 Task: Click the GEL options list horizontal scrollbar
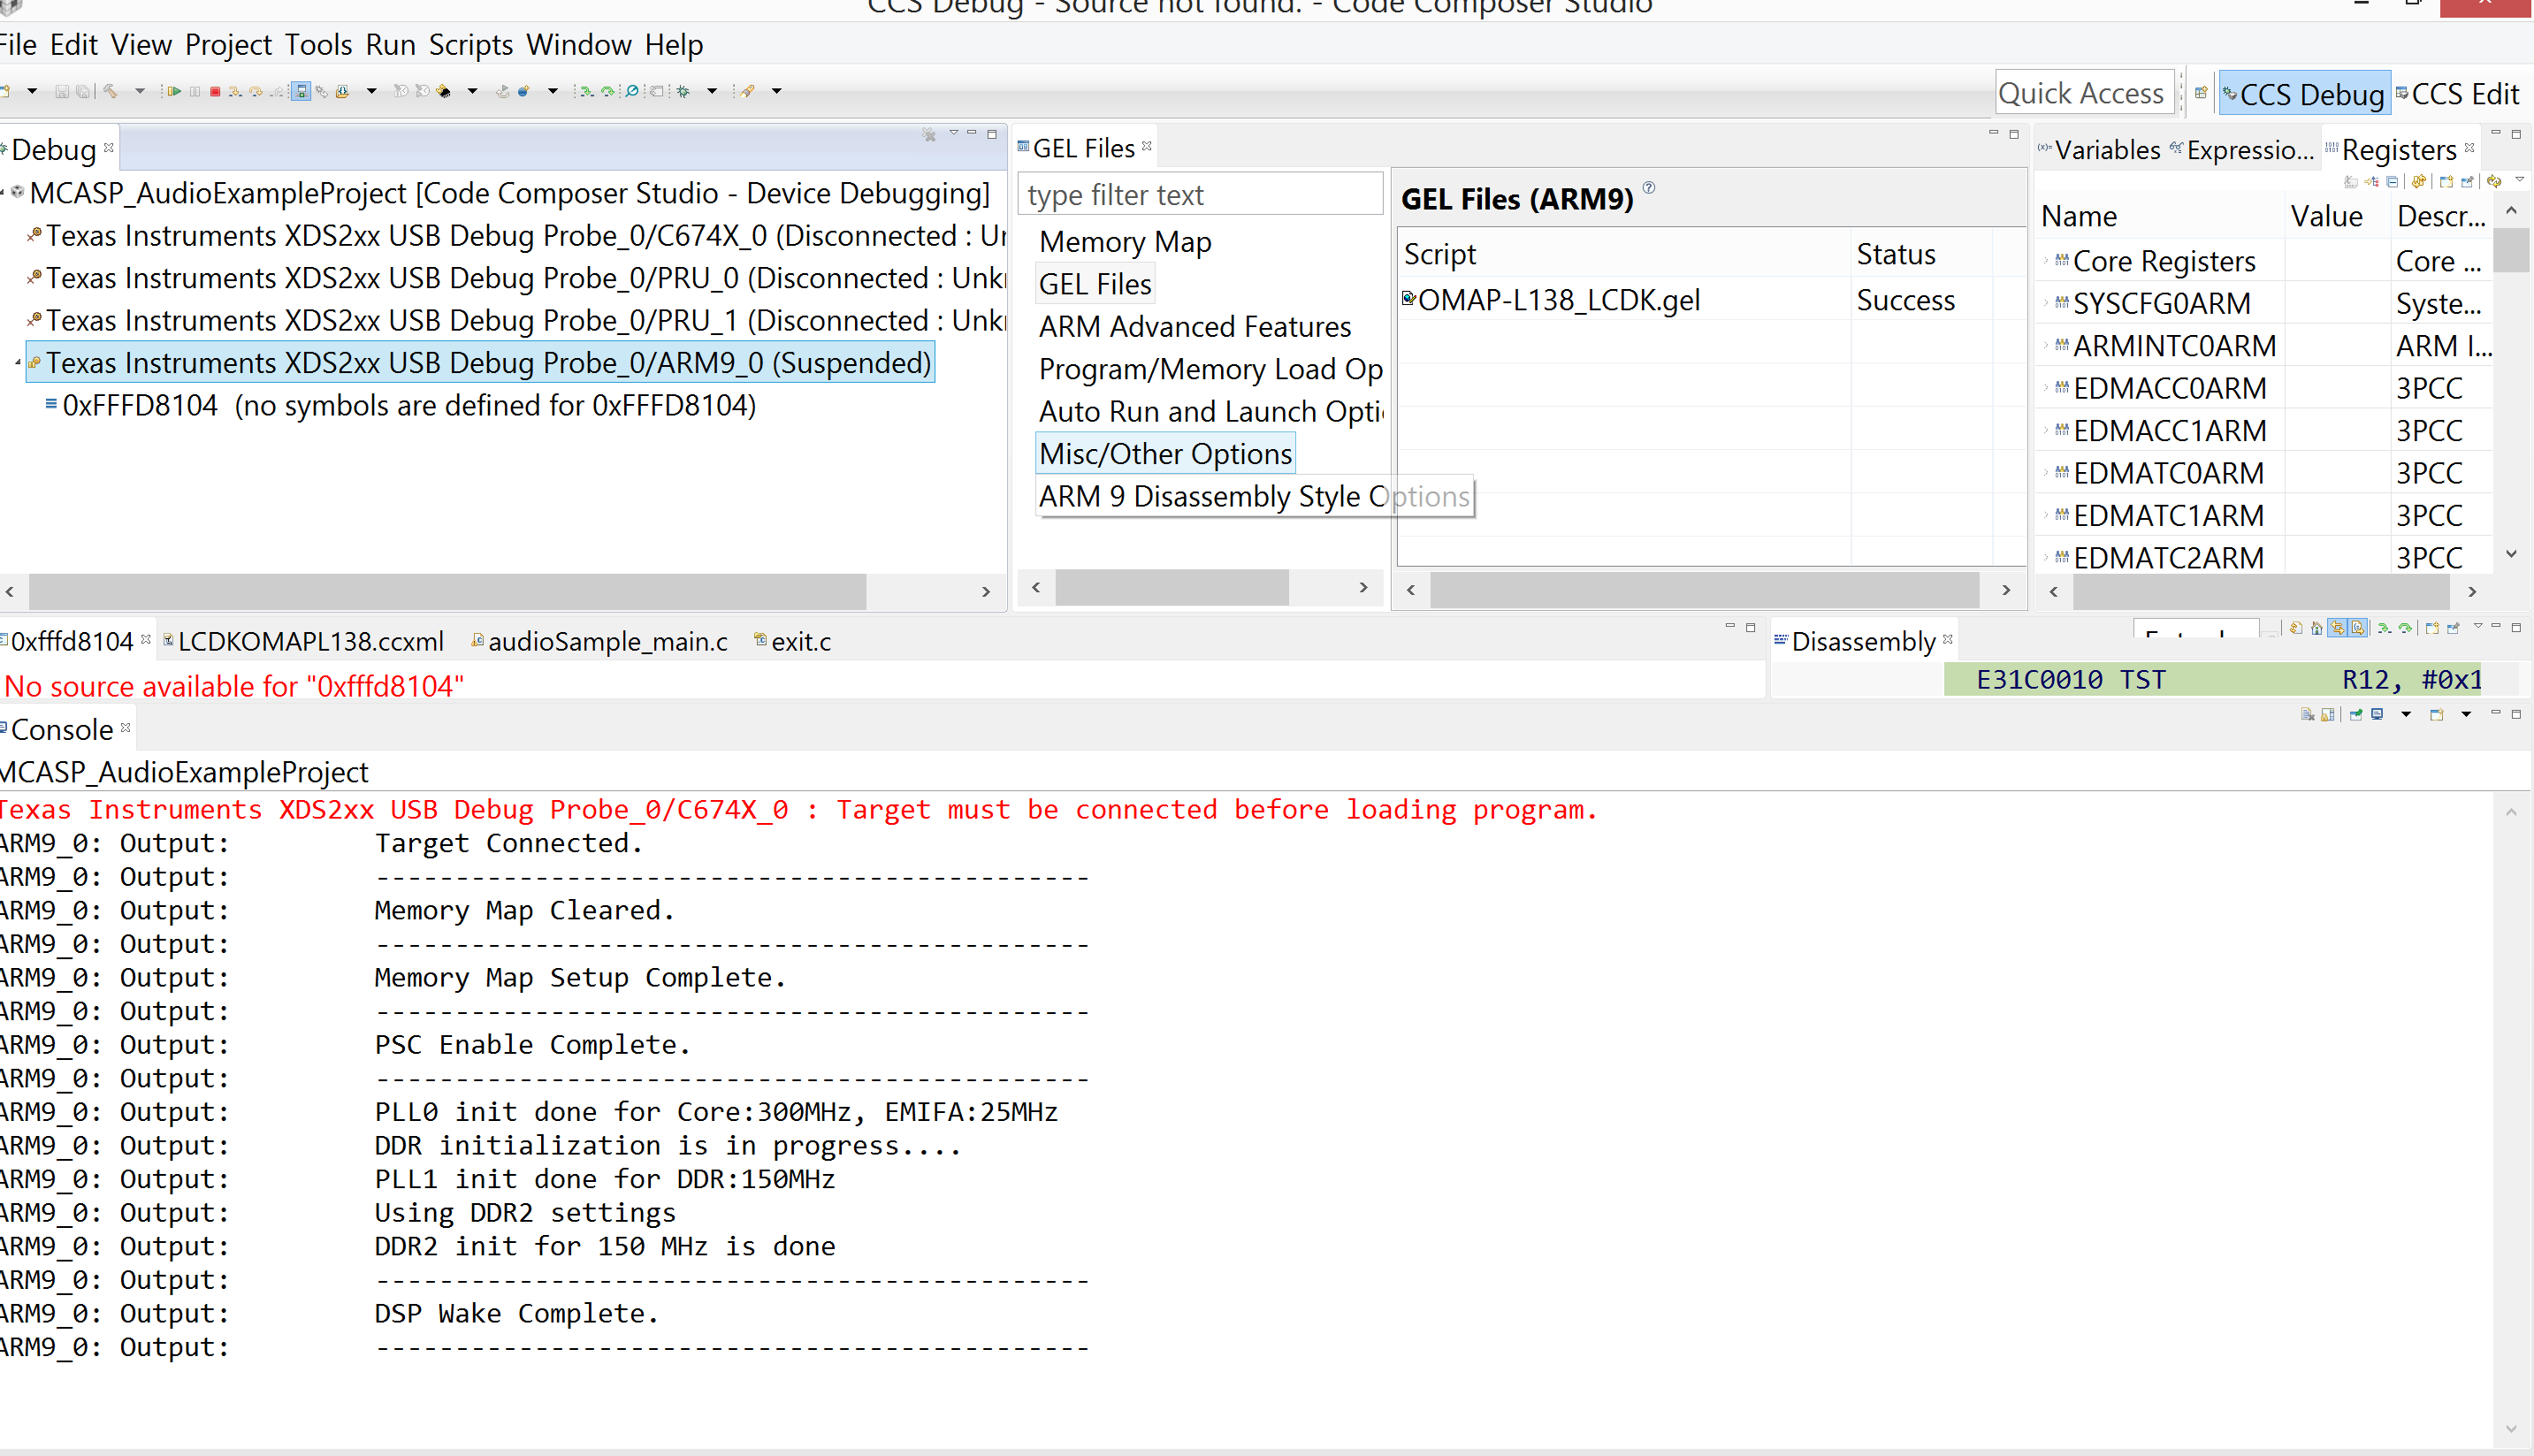(1171, 588)
